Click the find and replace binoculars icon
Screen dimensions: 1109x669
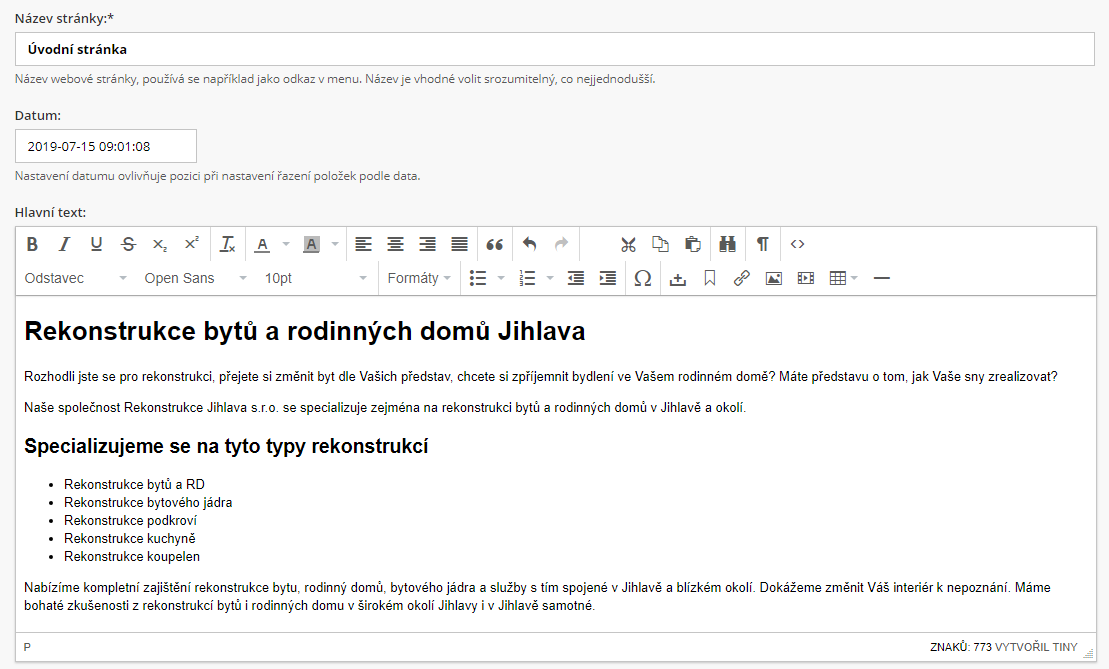click(x=727, y=244)
